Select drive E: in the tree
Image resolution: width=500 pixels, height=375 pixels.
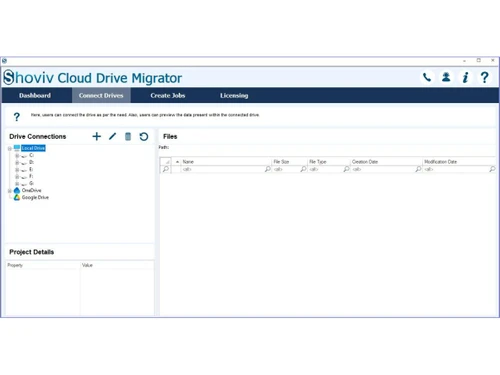click(x=31, y=169)
